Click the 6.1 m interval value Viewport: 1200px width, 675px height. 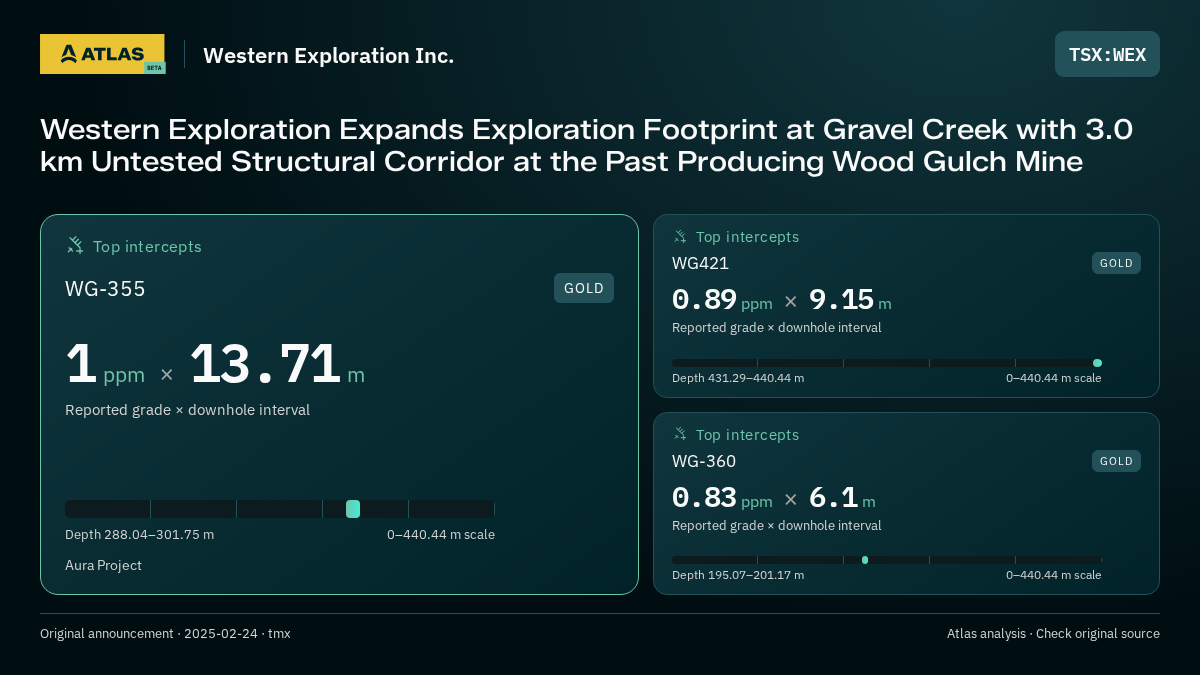click(842, 498)
